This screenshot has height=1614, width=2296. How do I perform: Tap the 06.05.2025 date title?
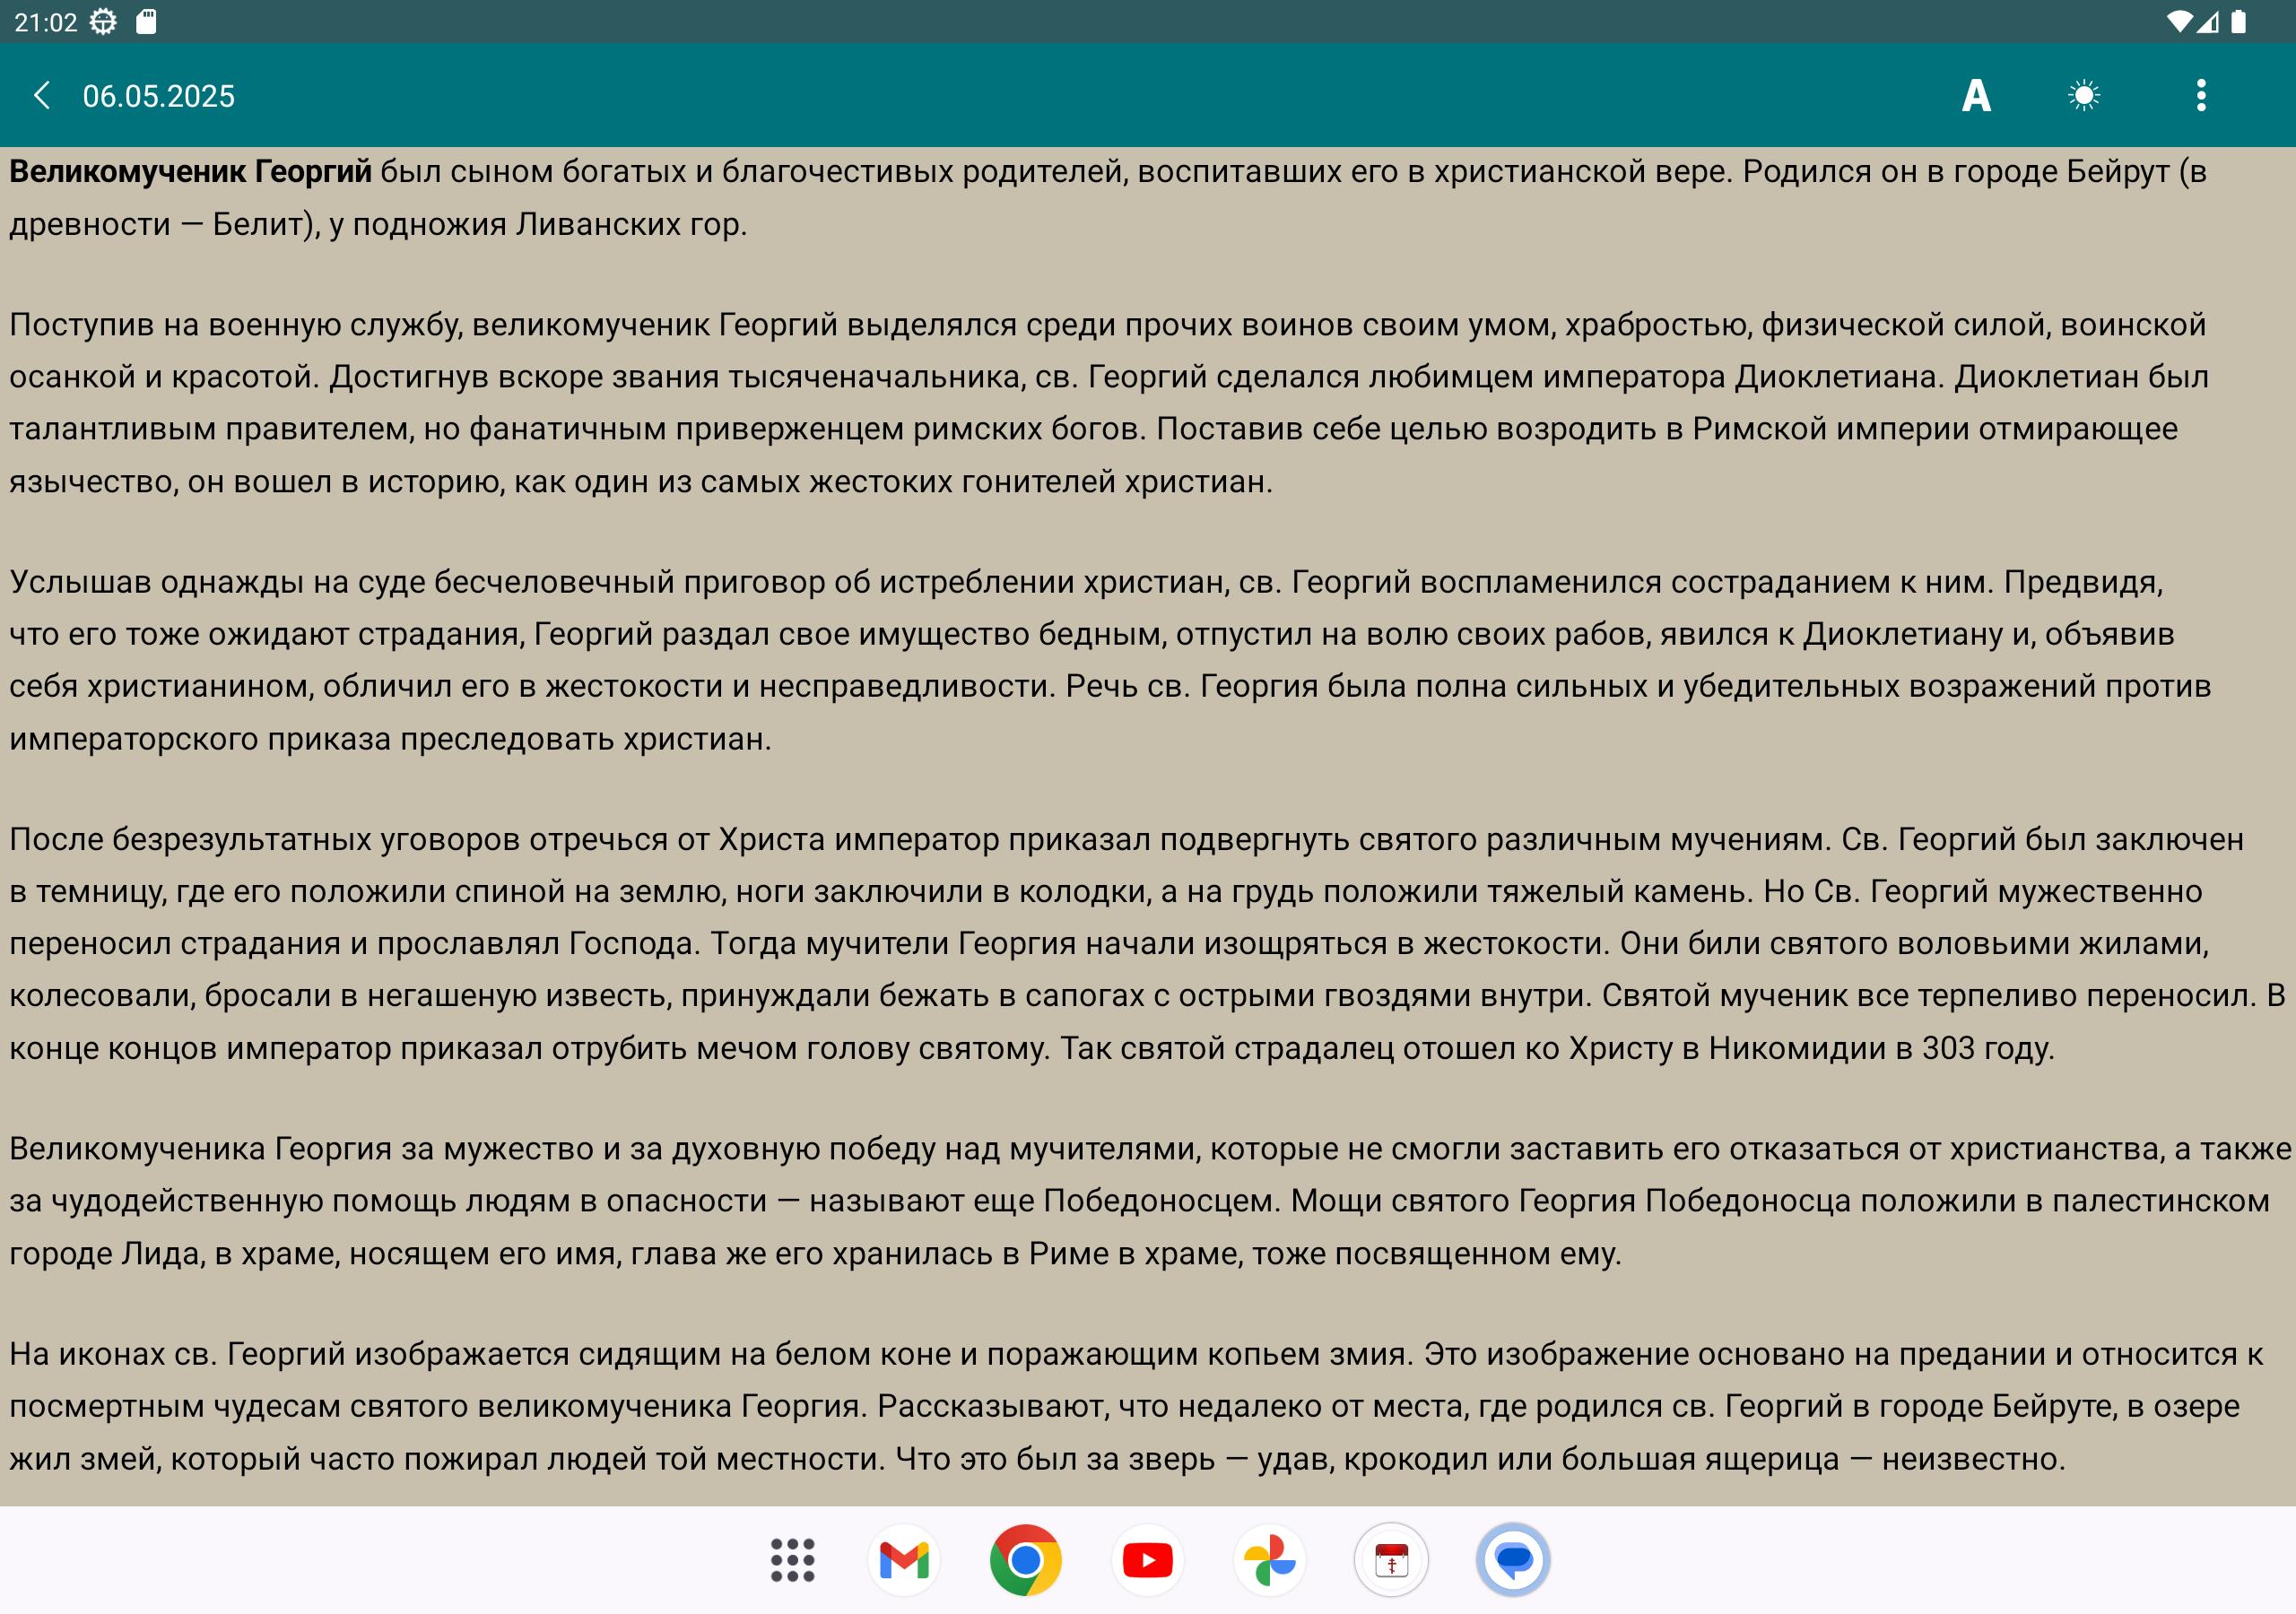[x=158, y=96]
